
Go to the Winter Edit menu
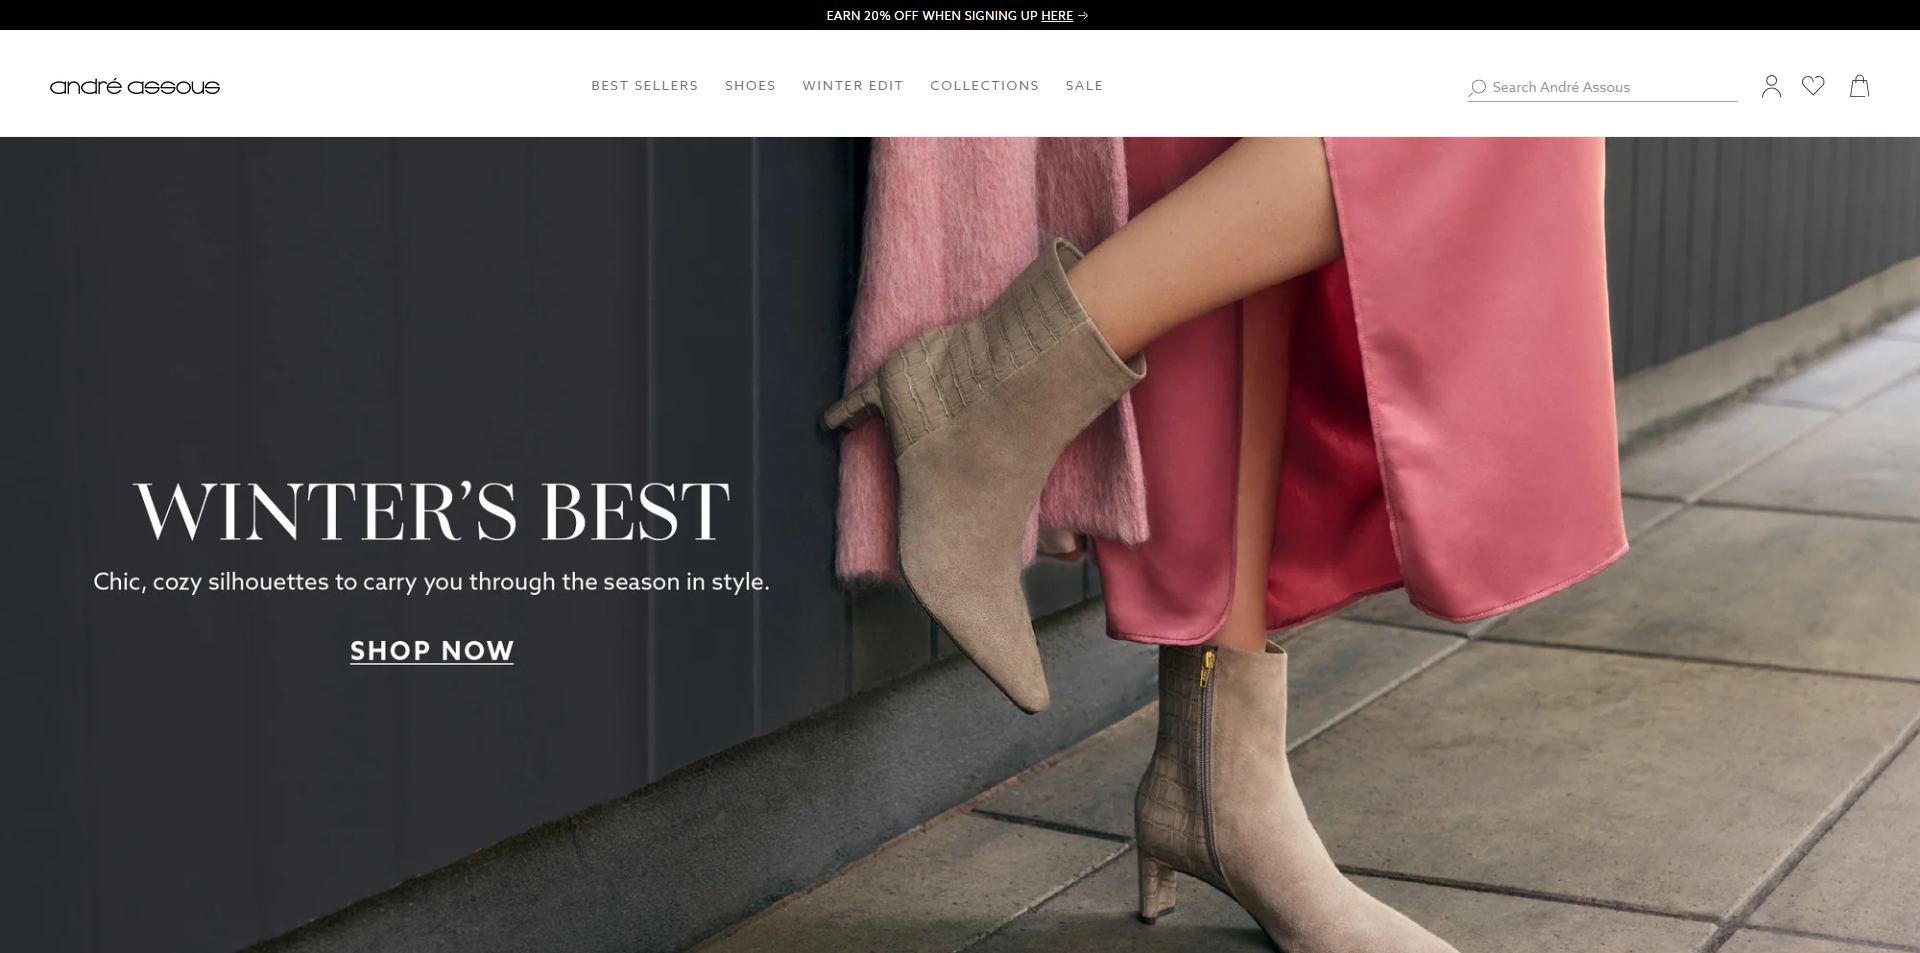point(852,86)
